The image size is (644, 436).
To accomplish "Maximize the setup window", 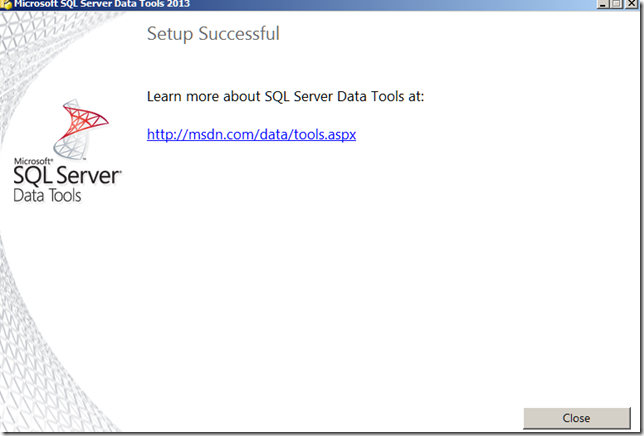I will pyautogui.click(x=617, y=3).
